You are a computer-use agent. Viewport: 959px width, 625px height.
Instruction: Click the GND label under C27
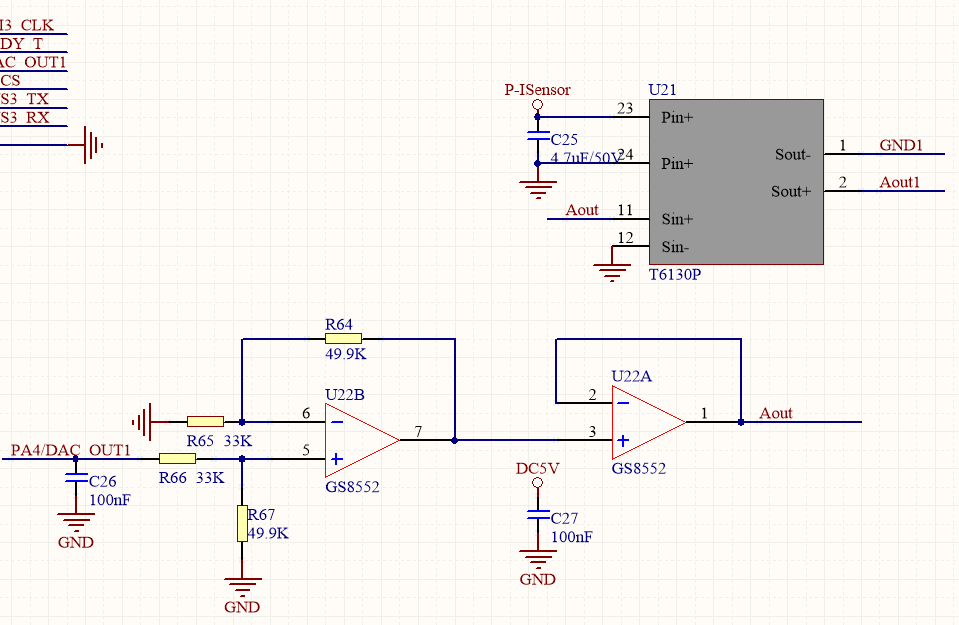click(538, 579)
